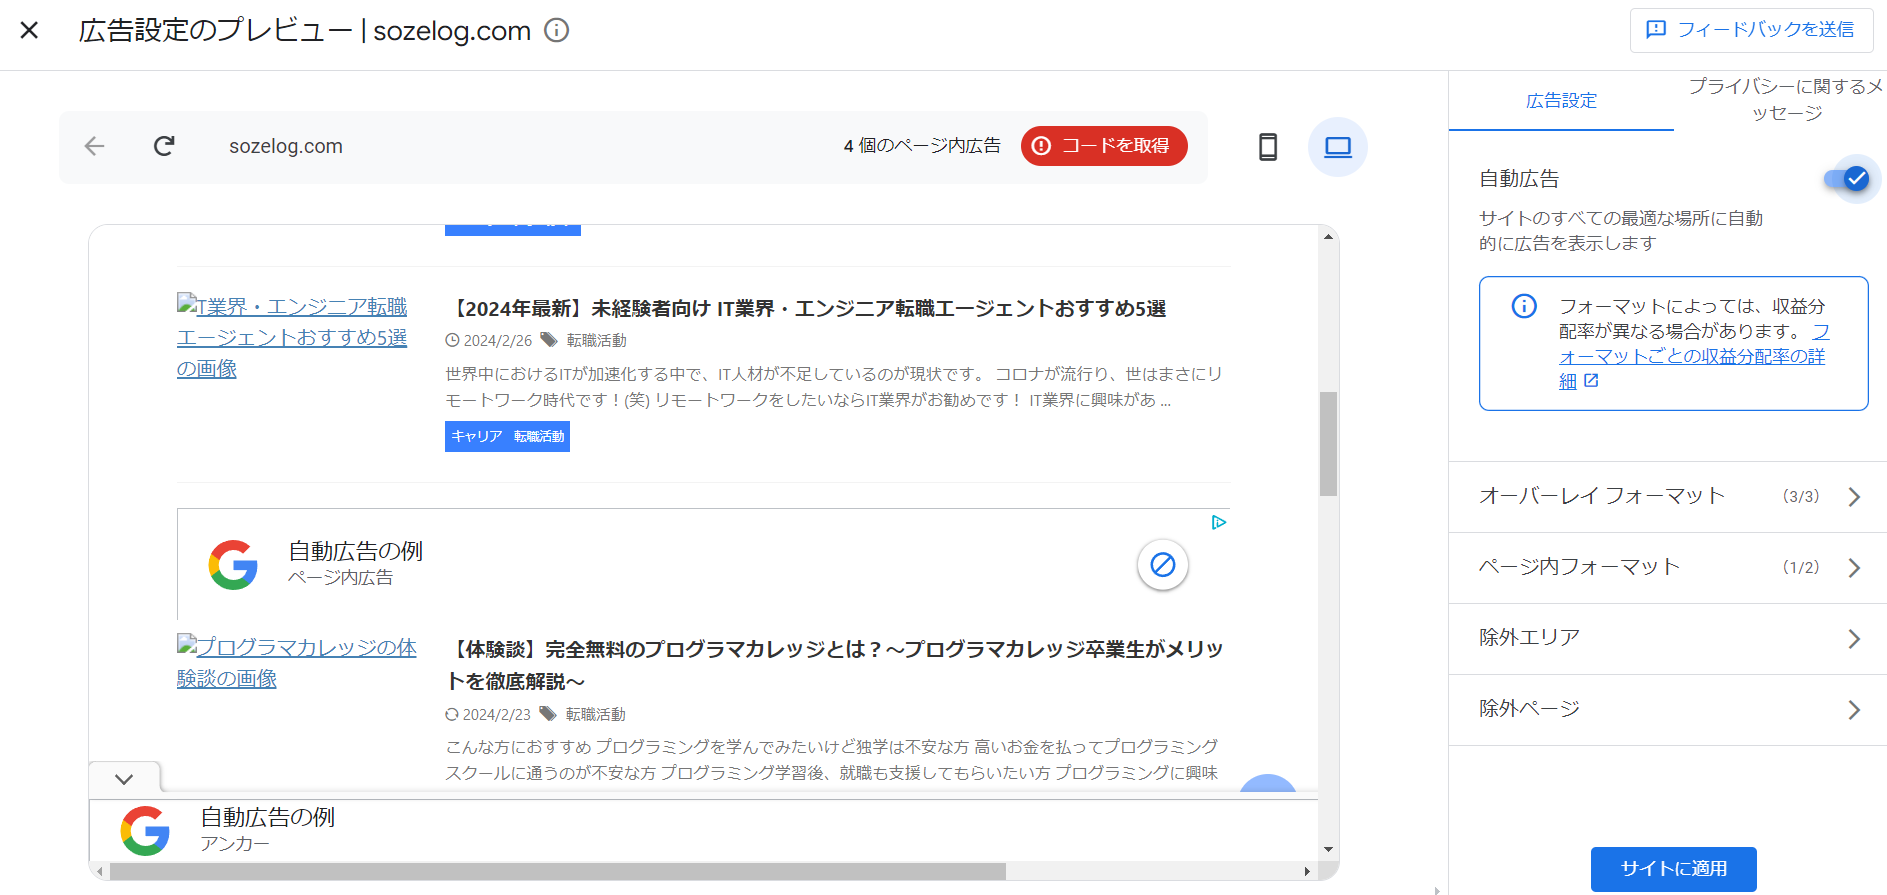Screen dimensions: 1887x895
Task: Click the clock icon beside 2024/2/26
Action: [452, 340]
